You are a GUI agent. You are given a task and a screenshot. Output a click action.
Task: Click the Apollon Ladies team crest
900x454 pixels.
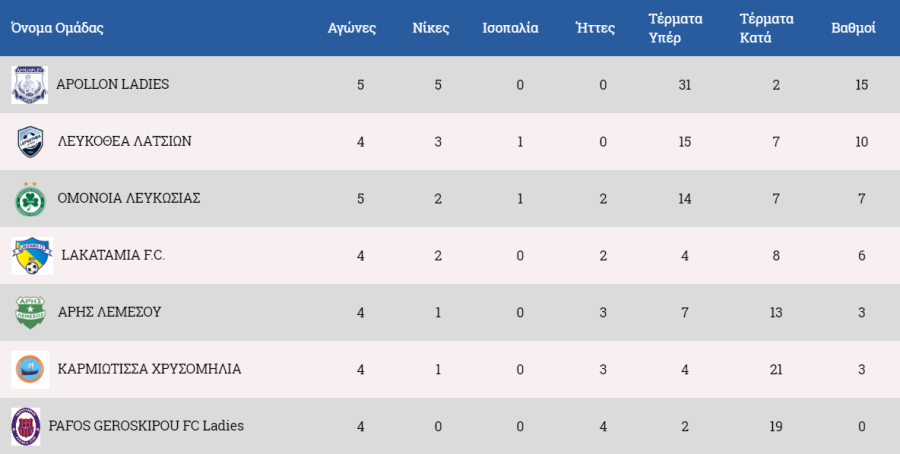click(29, 84)
